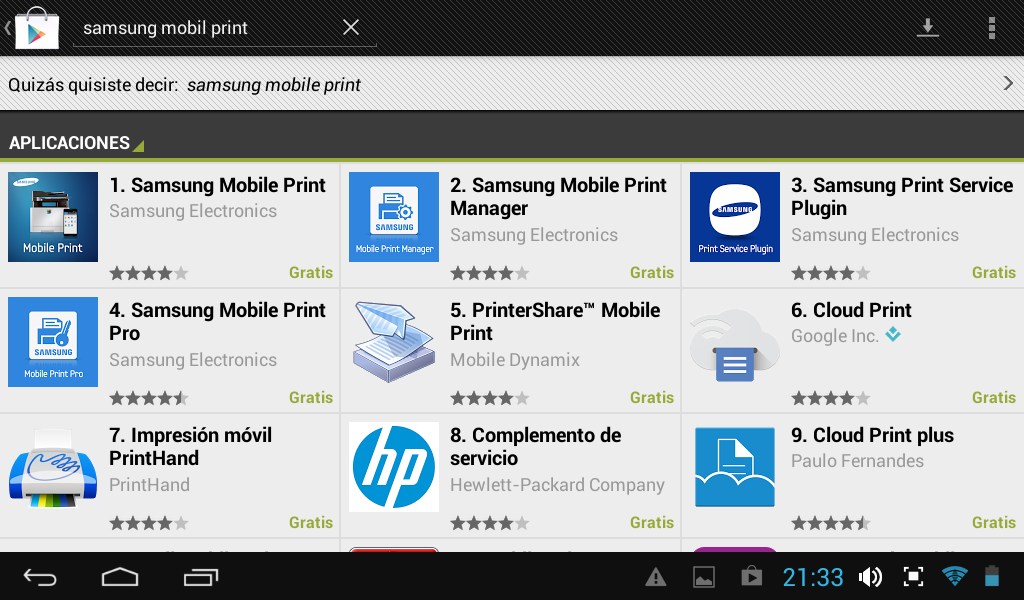The height and width of the screenshot is (600, 1024).
Task: Tap the Paulo Fernandes developer name
Action: [x=857, y=461]
